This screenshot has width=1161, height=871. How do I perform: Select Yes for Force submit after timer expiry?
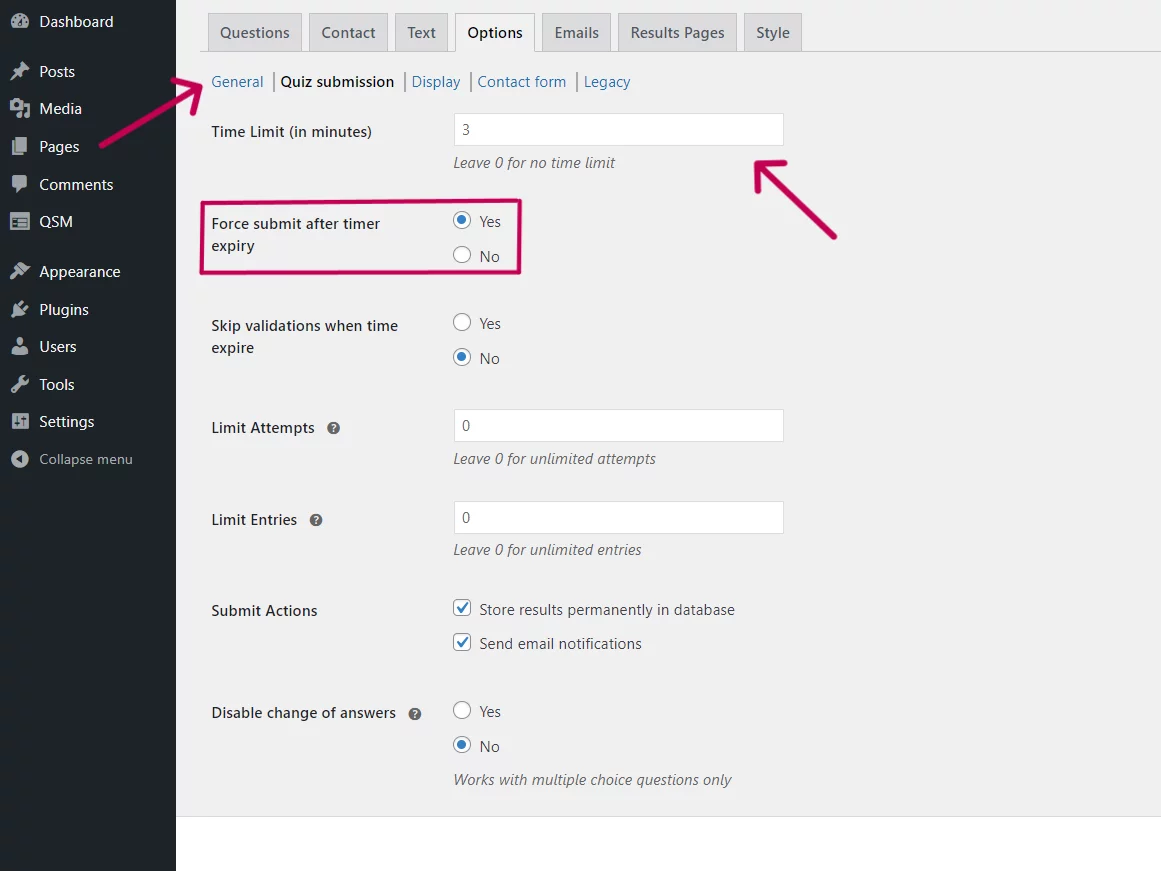coord(462,220)
